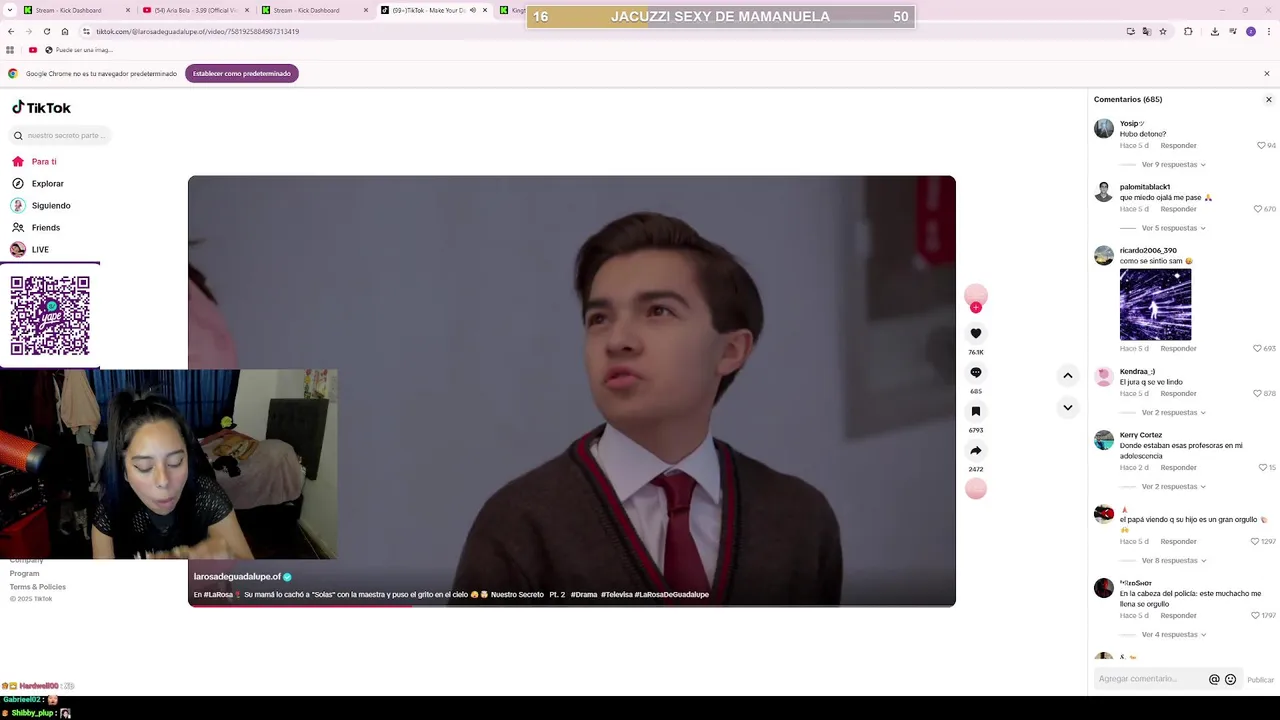Dismiss the Chrome default browser infobar
Image resolution: width=1280 pixels, height=720 pixels.
(1267, 73)
